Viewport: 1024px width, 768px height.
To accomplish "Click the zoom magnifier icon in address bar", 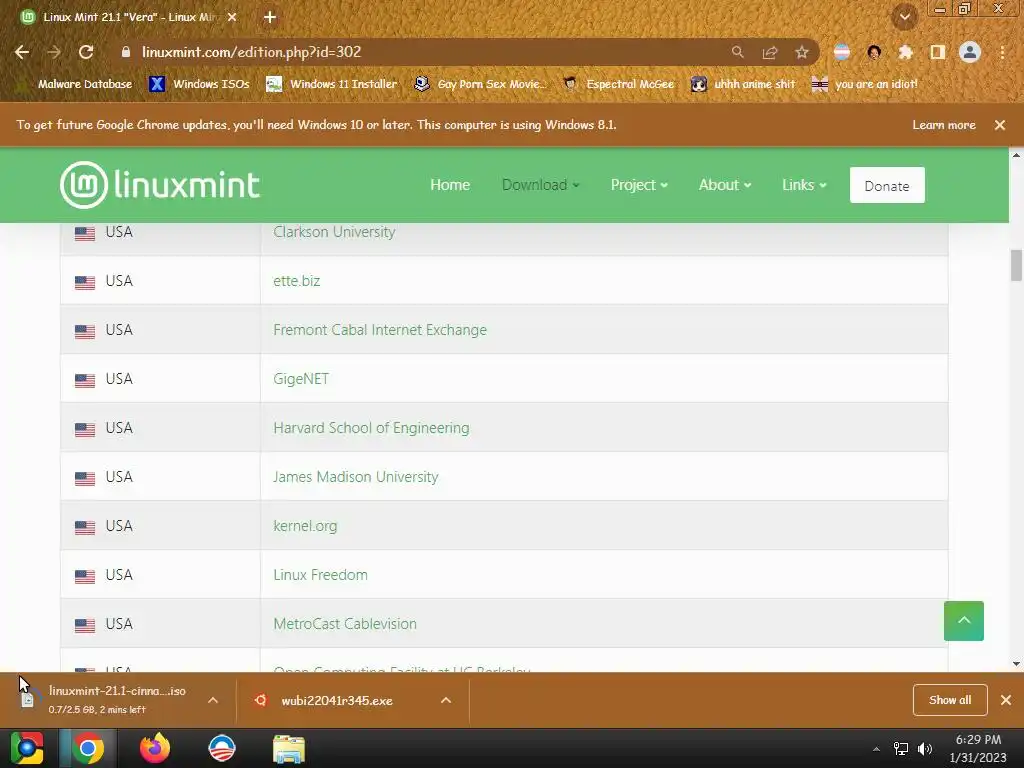I will [x=737, y=52].
